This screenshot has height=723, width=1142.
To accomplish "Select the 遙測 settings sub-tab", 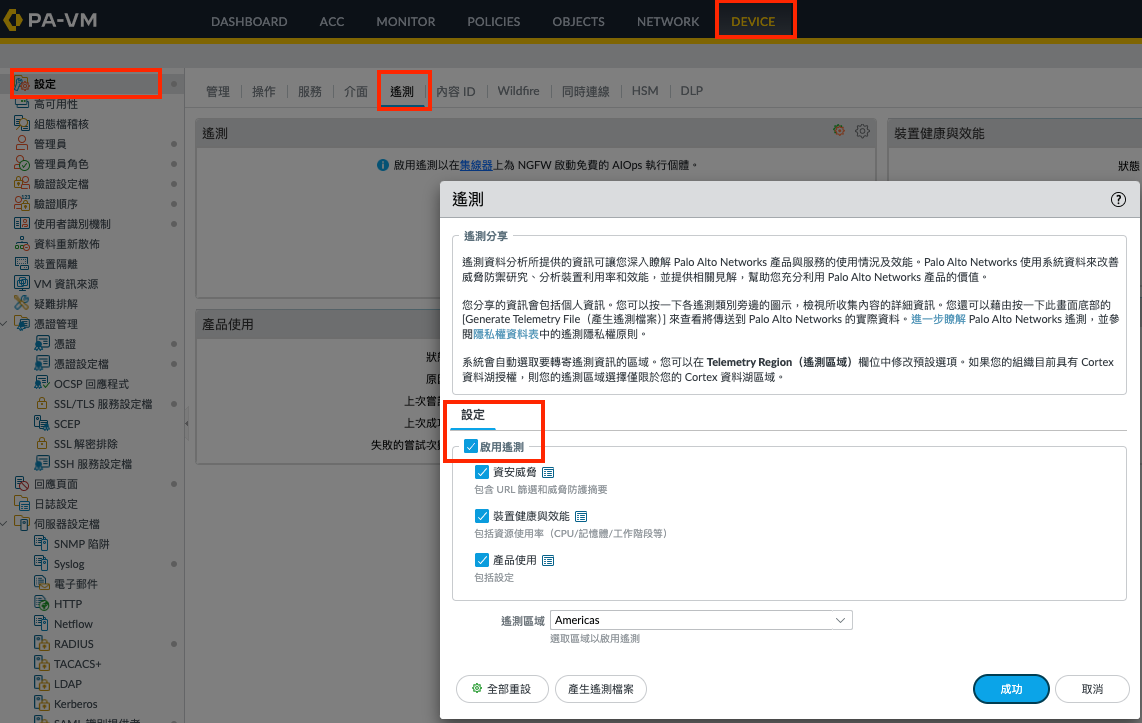I will click(402, 91).
